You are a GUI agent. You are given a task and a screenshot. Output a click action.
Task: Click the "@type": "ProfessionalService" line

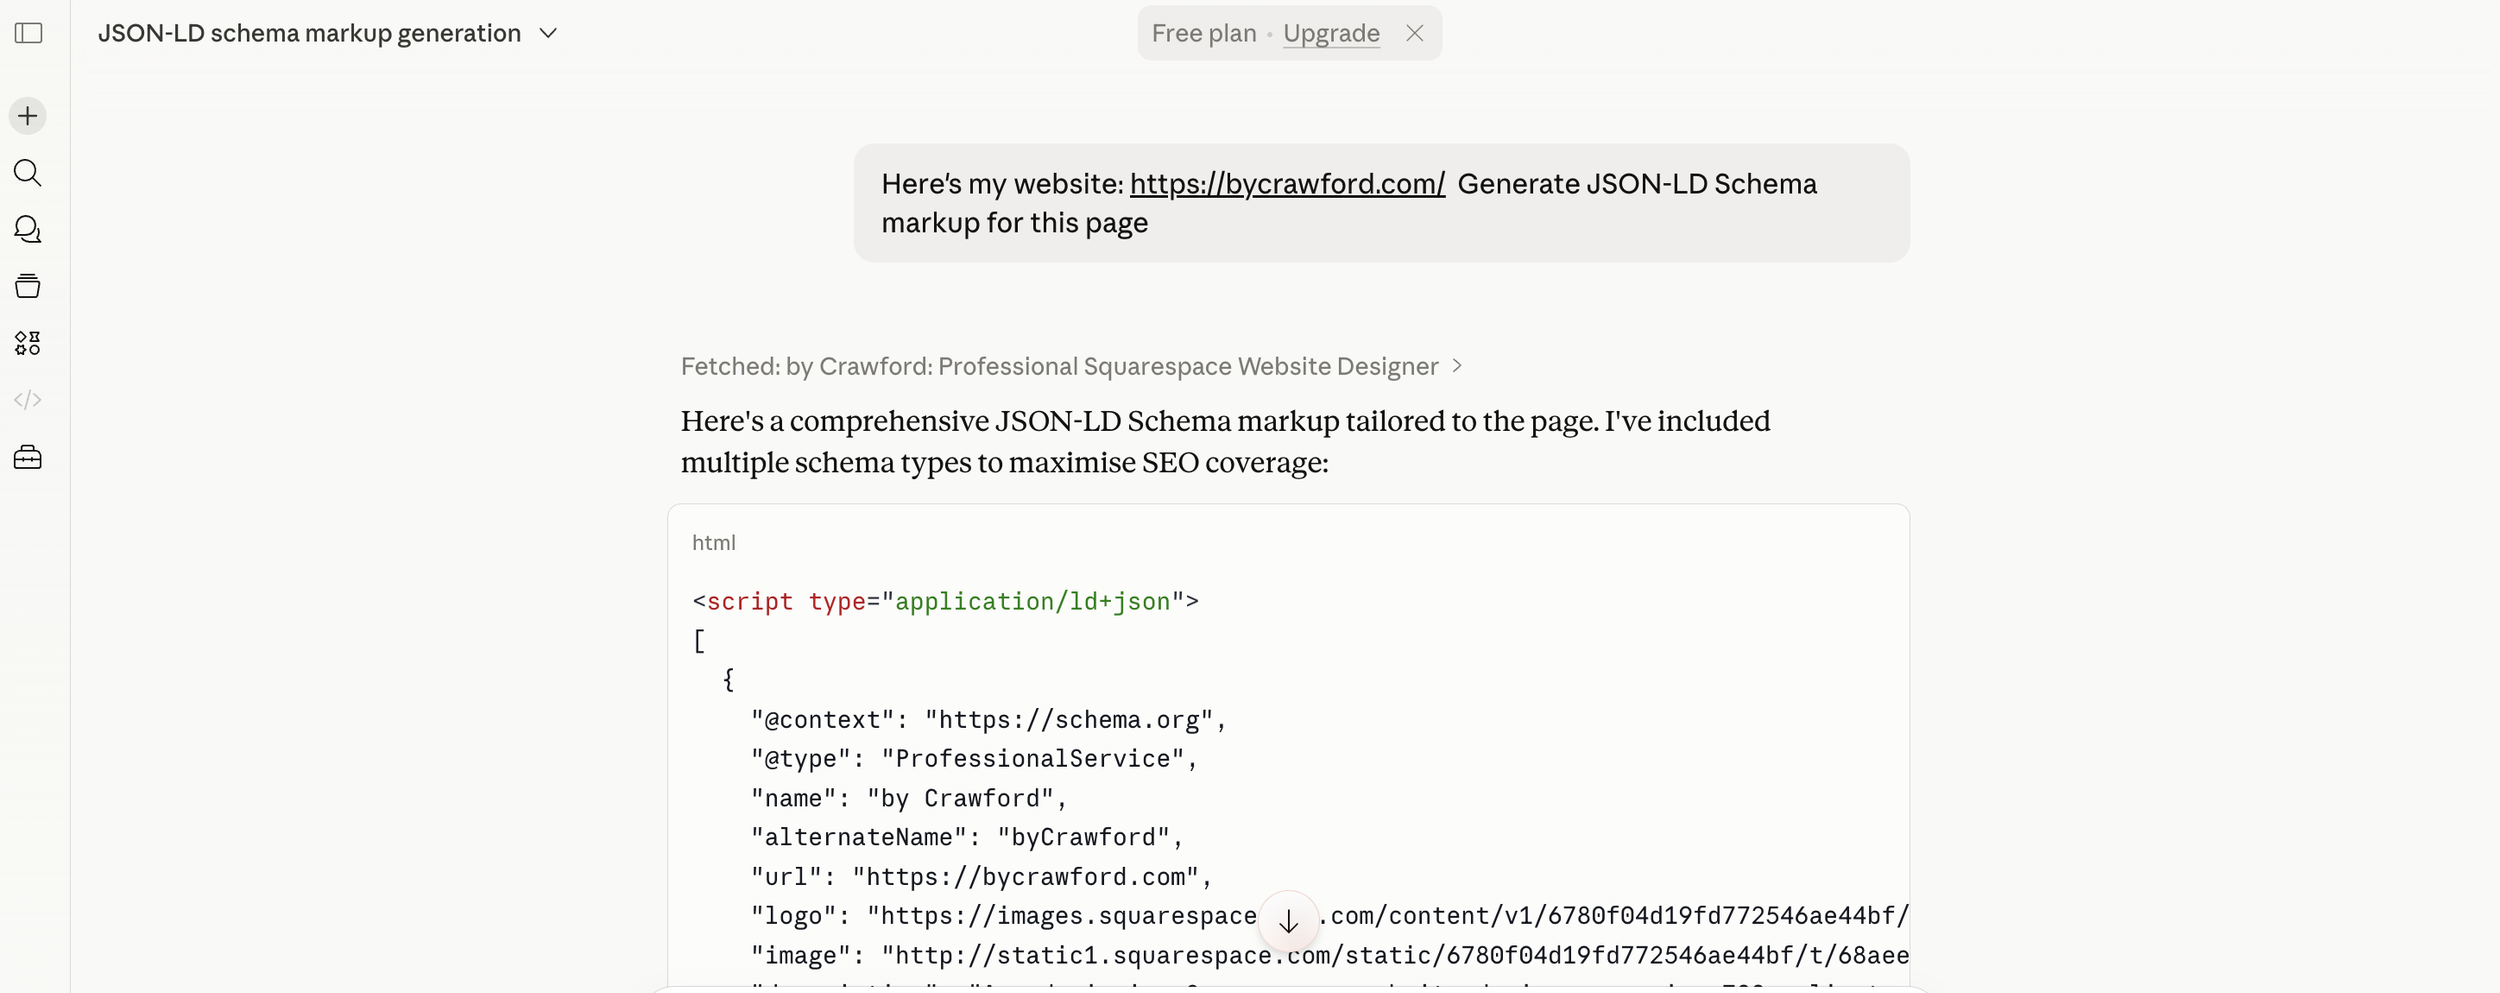tap(974, 759)
